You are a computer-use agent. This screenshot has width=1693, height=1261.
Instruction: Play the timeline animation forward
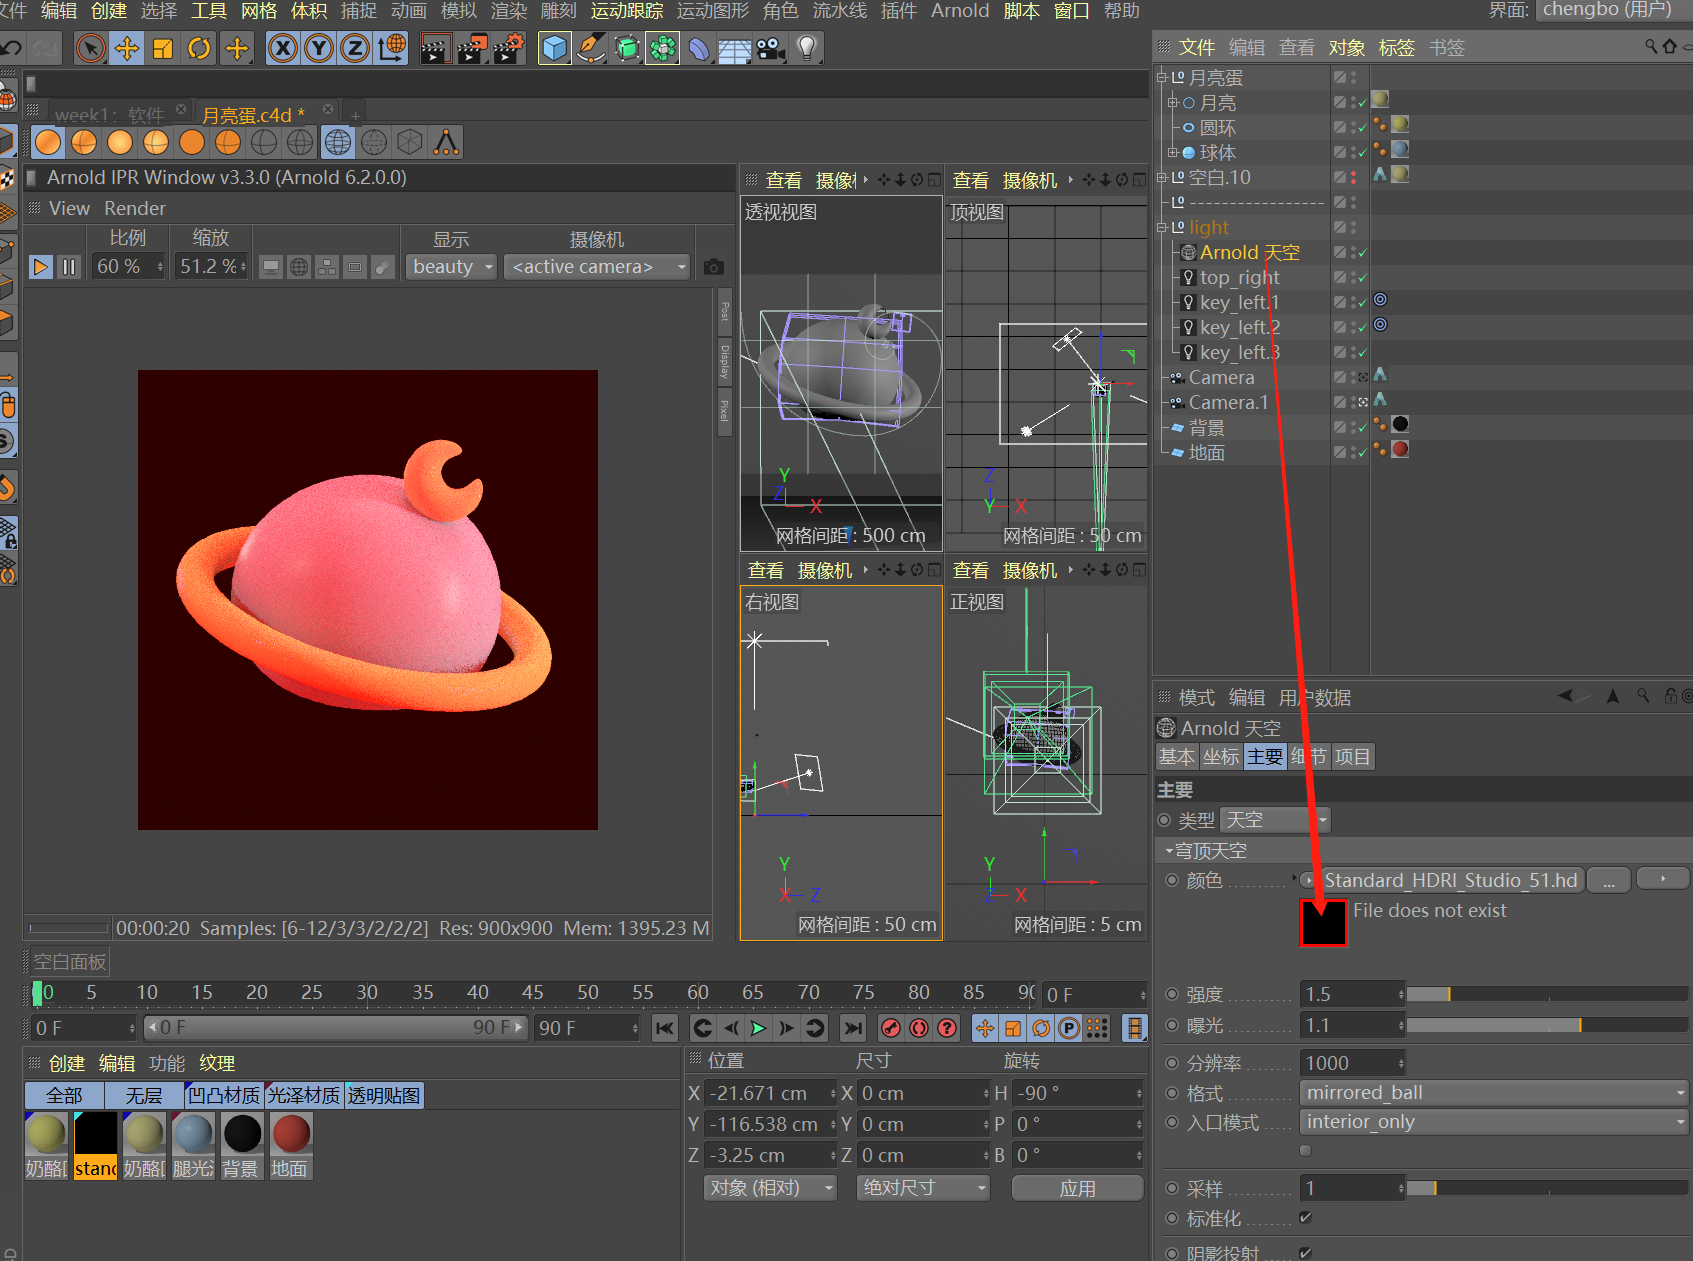759,1028
